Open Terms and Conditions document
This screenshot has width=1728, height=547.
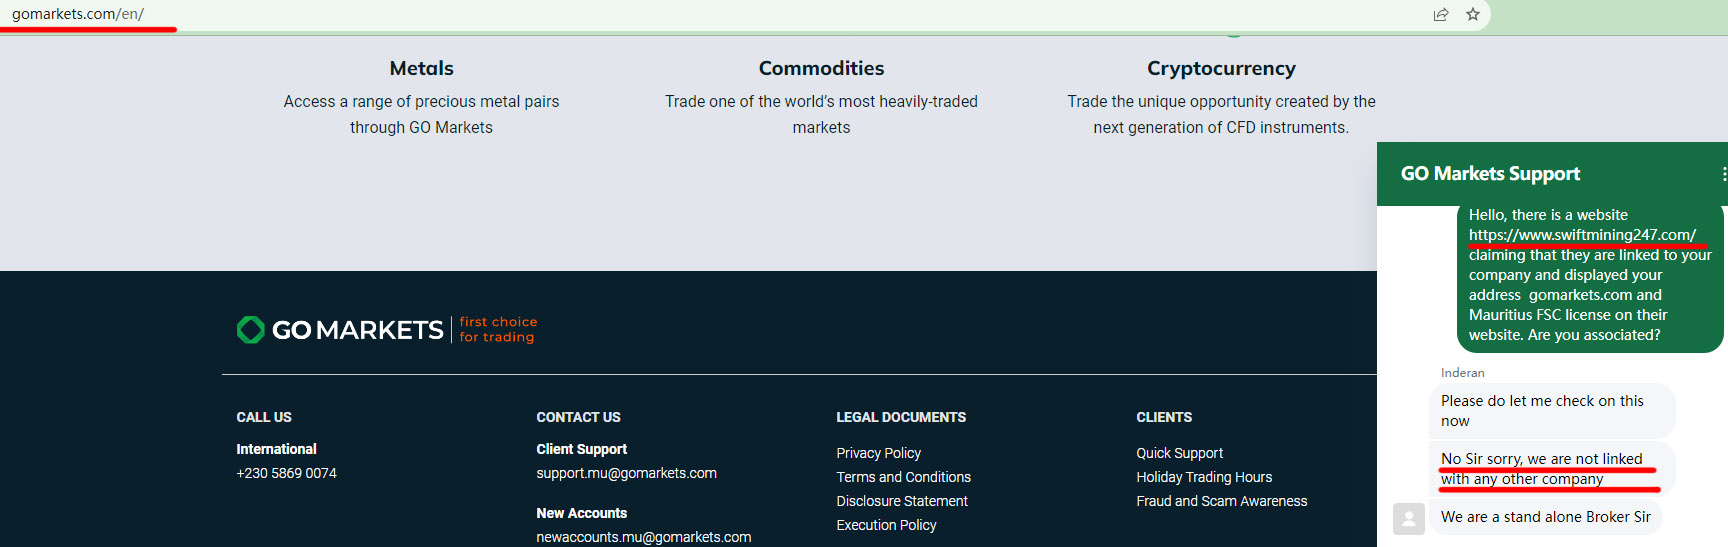(903, 477)
